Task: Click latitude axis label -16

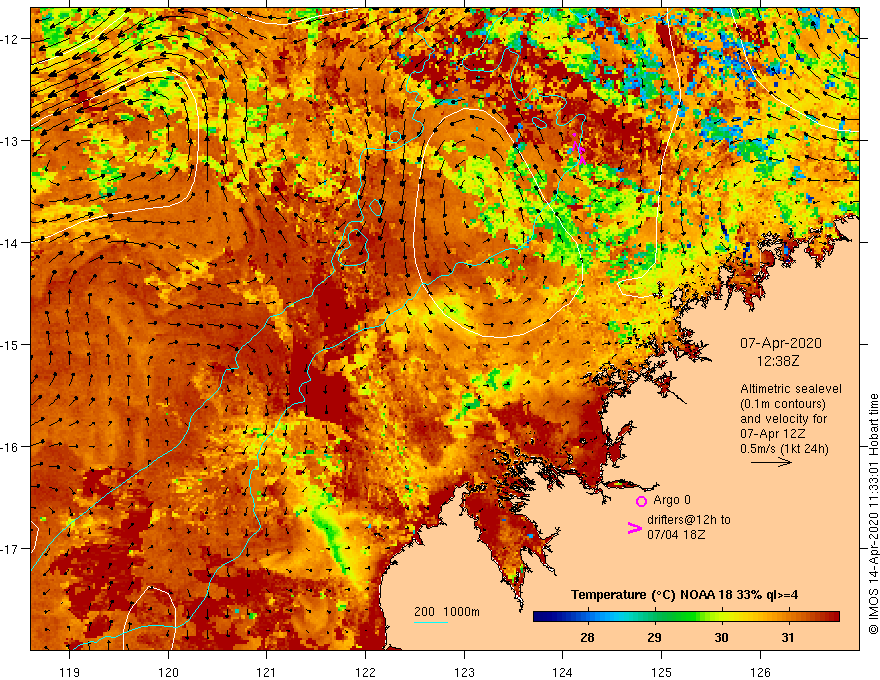Action: pos(12,447)
